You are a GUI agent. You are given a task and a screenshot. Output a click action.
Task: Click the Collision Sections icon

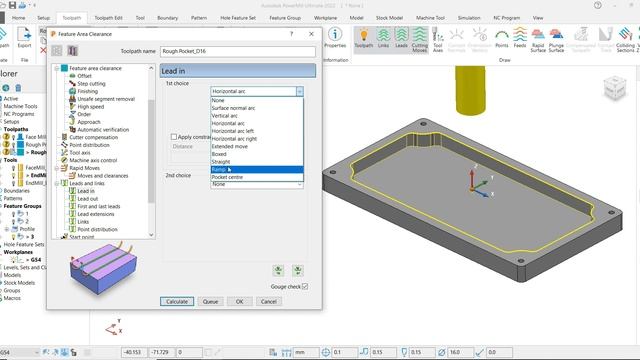pyautogui.click(x=625, y=40)
